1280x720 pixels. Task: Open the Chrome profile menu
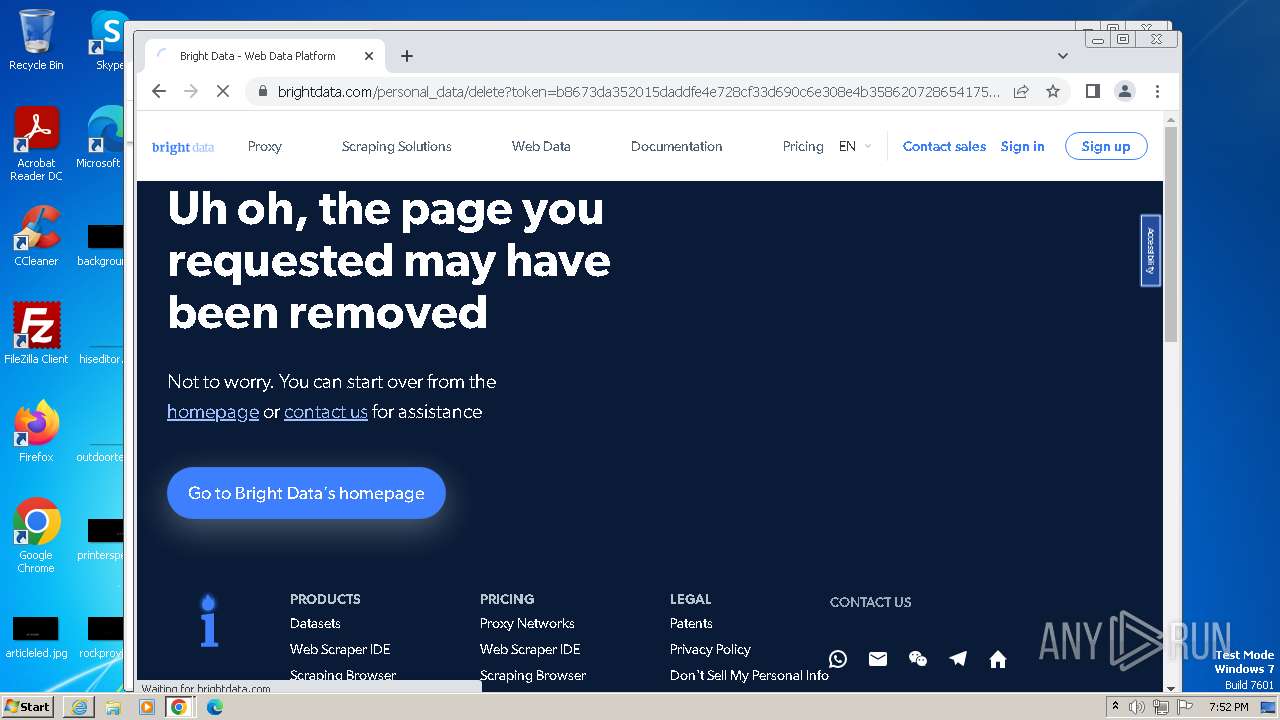[1125, 91]
